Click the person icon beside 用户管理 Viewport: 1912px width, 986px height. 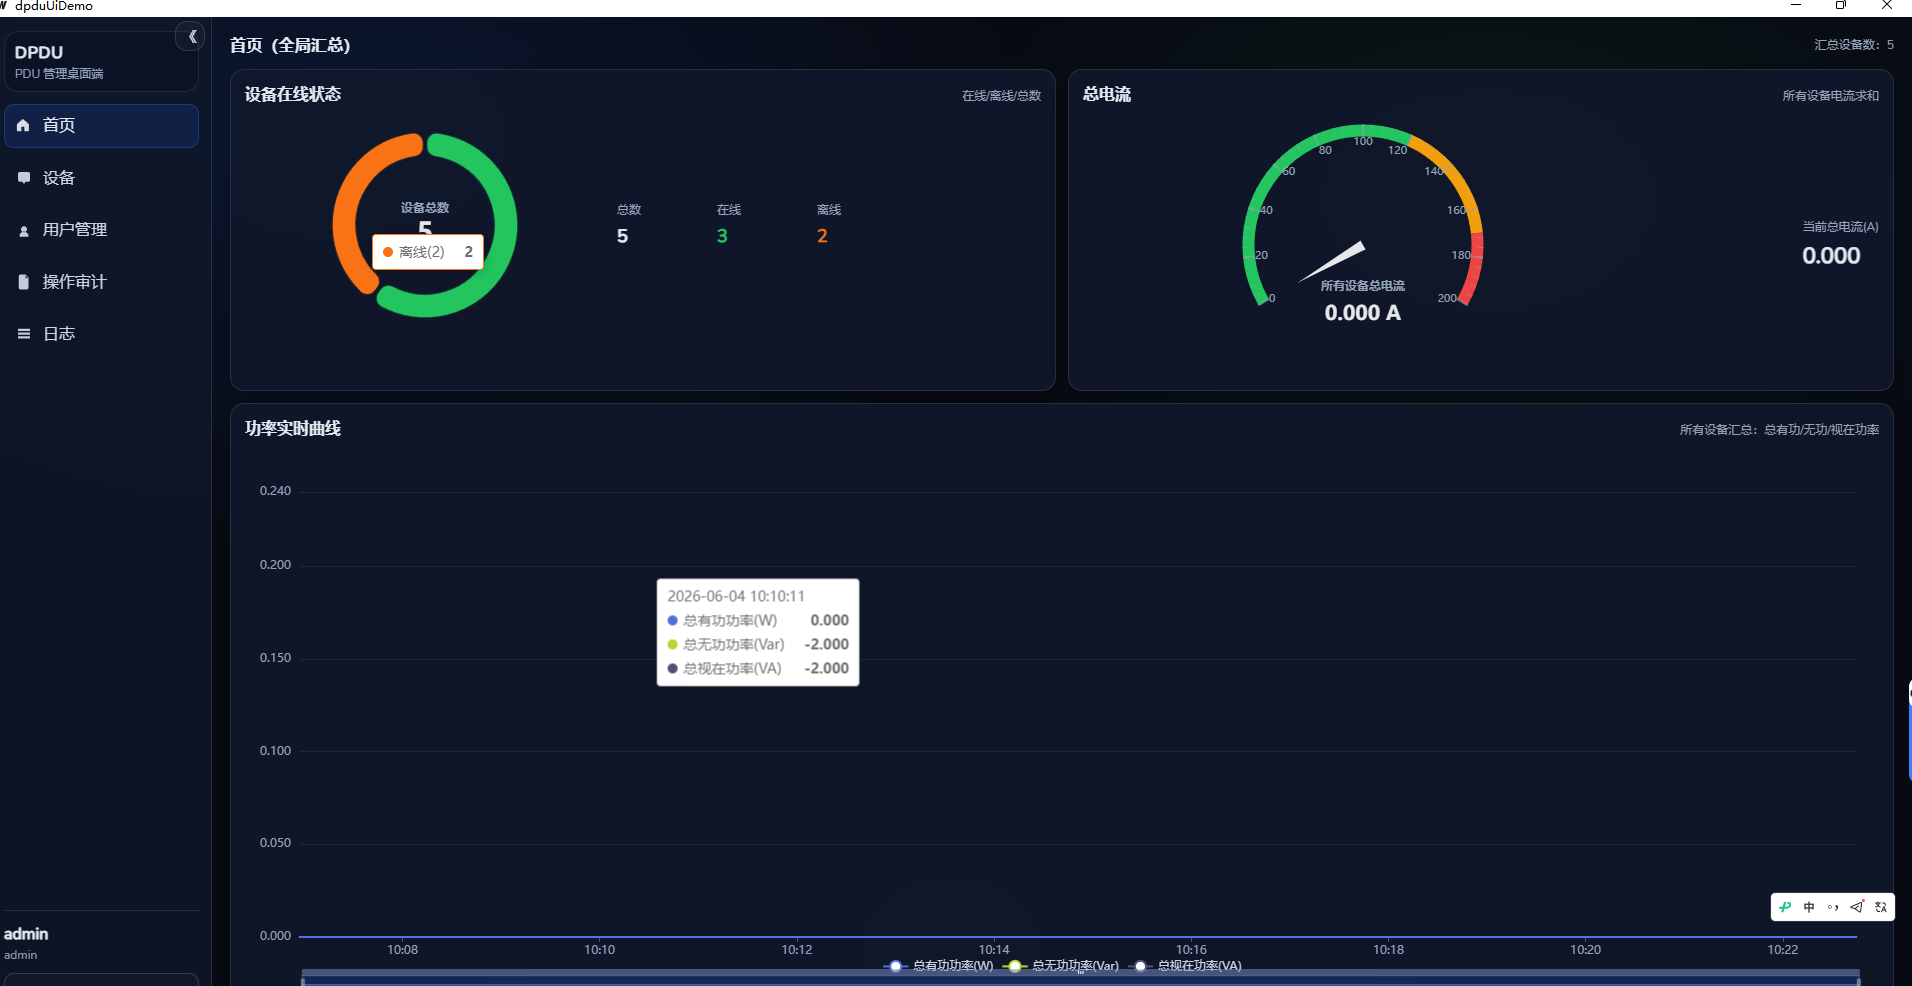(24, 231)
